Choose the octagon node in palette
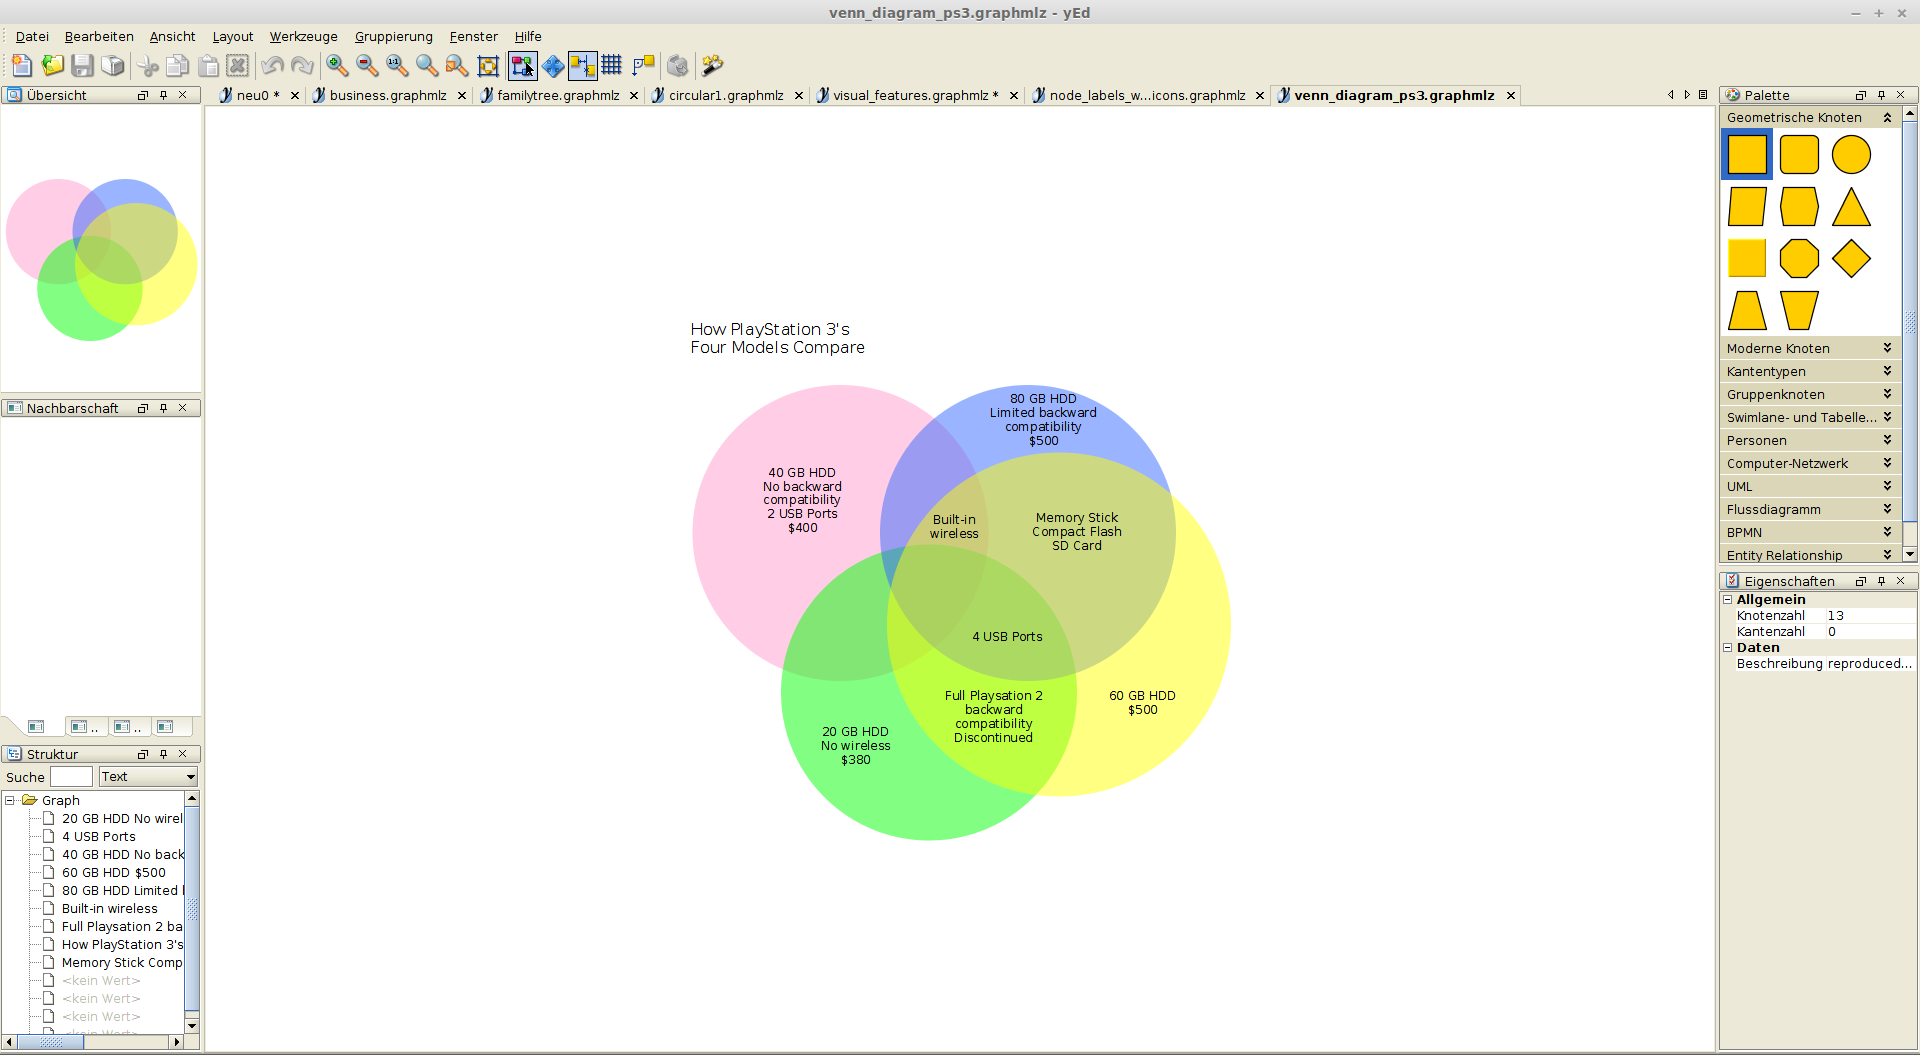Screen dimensions: 1920x1055 coord(1799,259)
